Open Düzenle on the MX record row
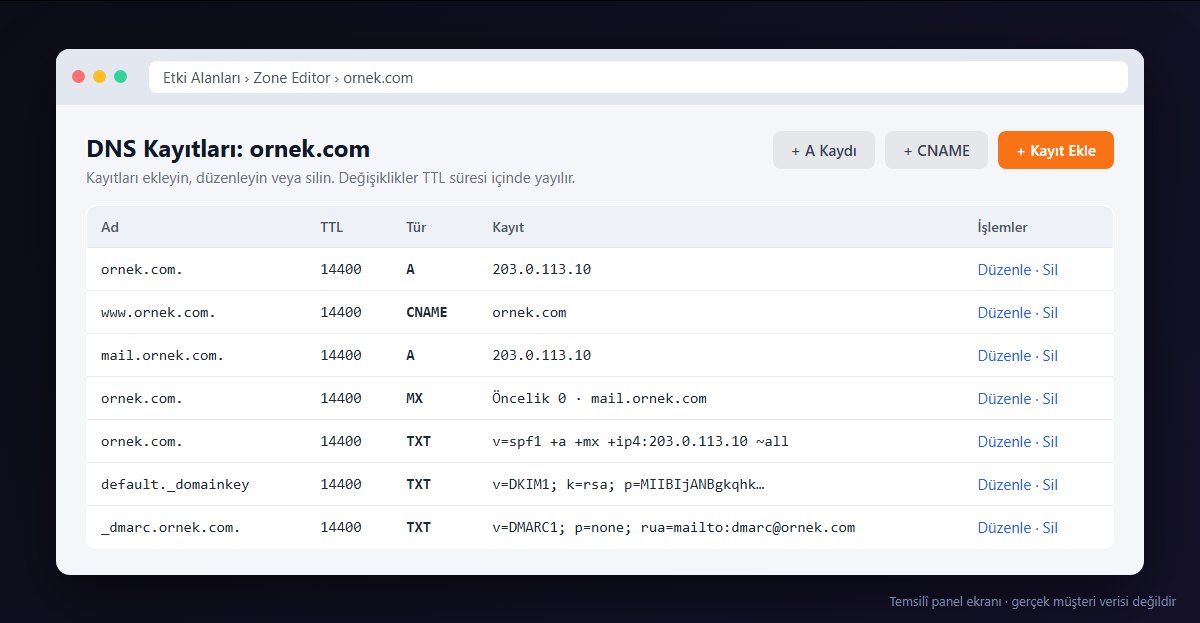 [x=1004, y=399]
